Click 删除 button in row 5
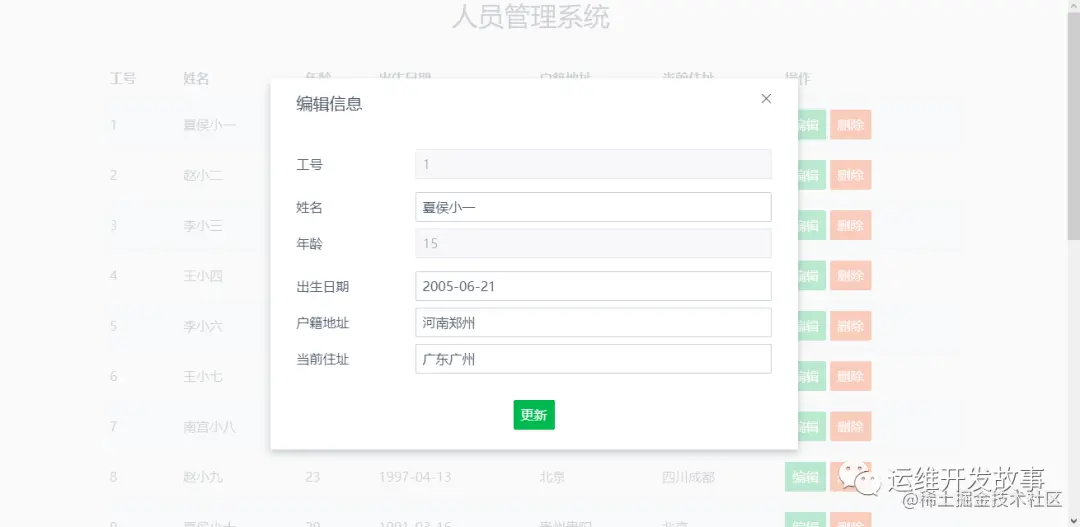The width and height of the screenshot is (1080, 527). 851,326
